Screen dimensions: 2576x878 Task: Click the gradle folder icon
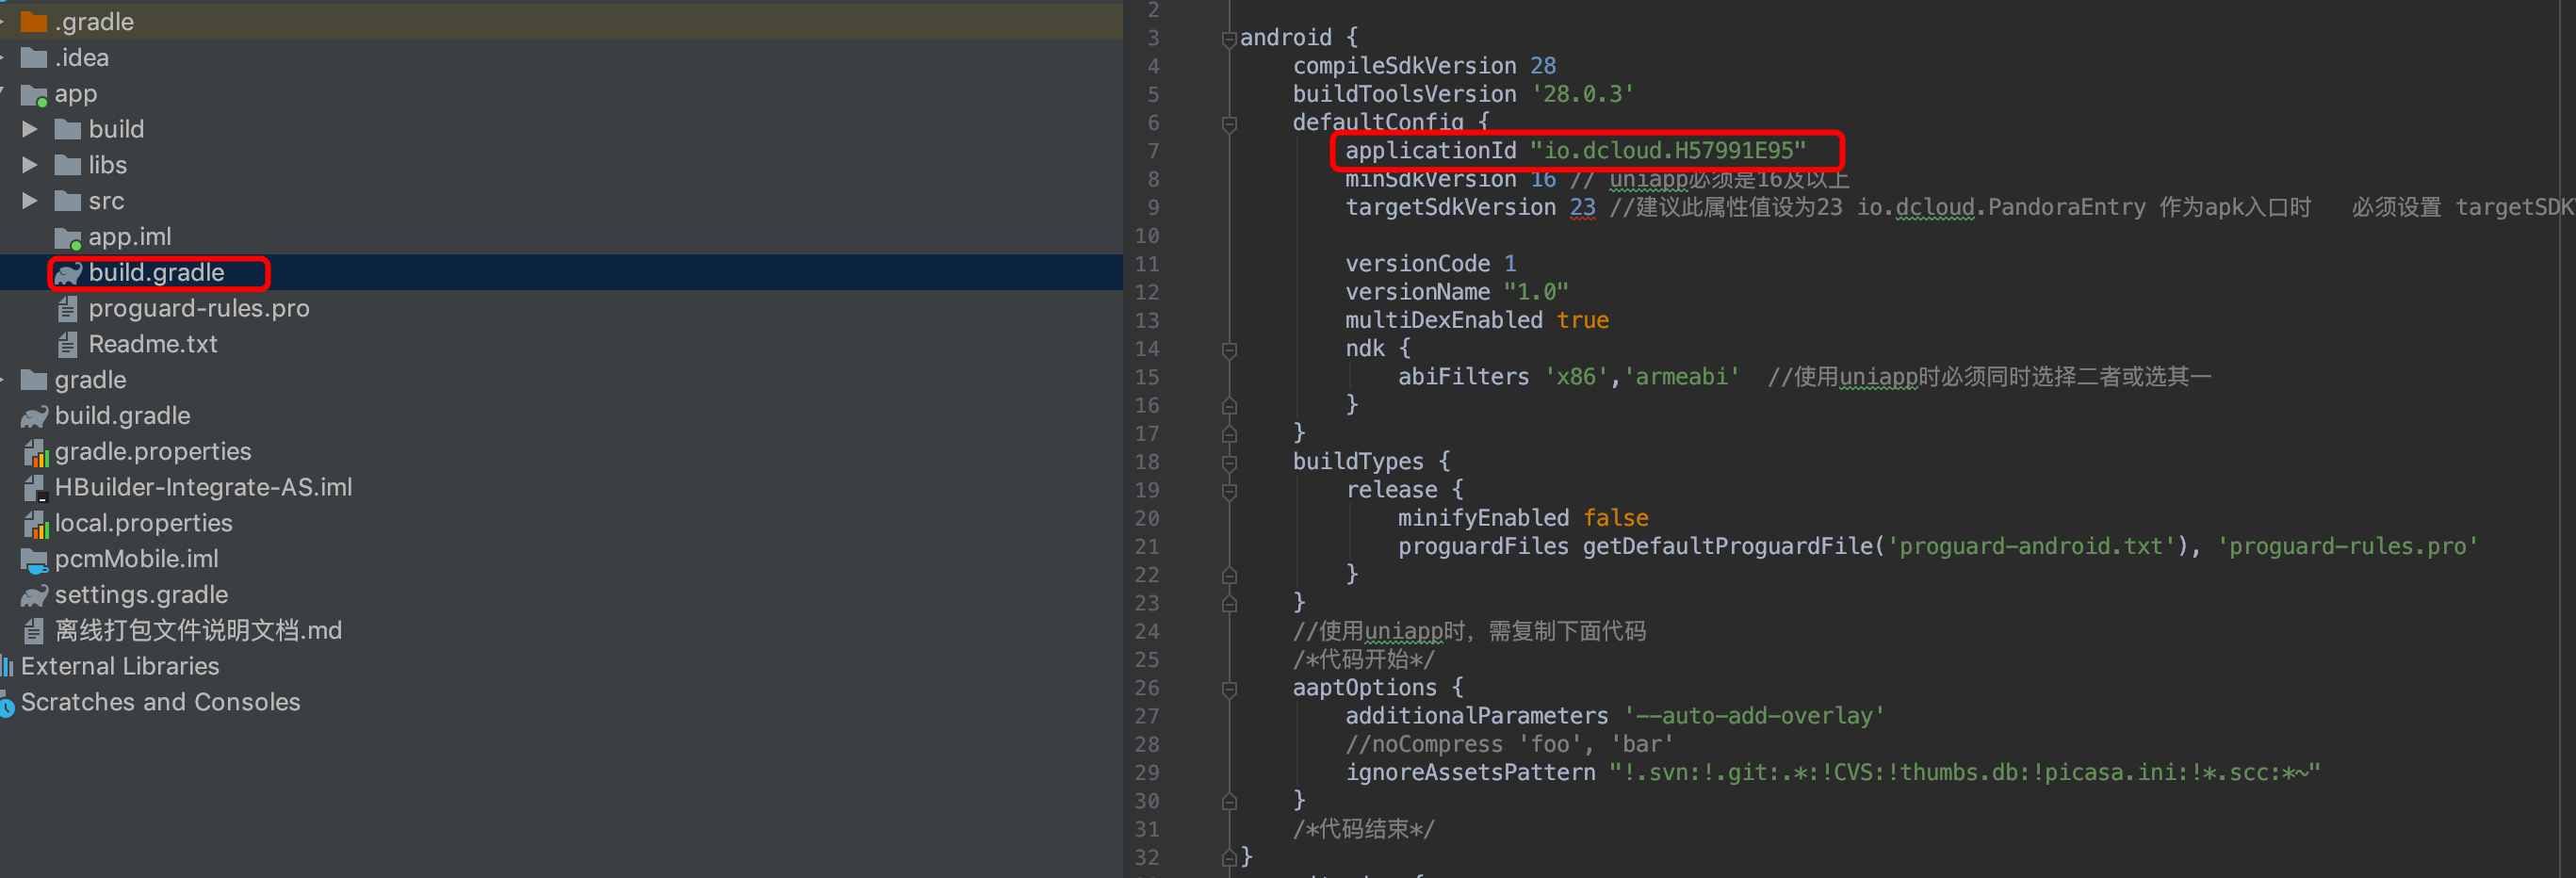(x=34, y=380)
